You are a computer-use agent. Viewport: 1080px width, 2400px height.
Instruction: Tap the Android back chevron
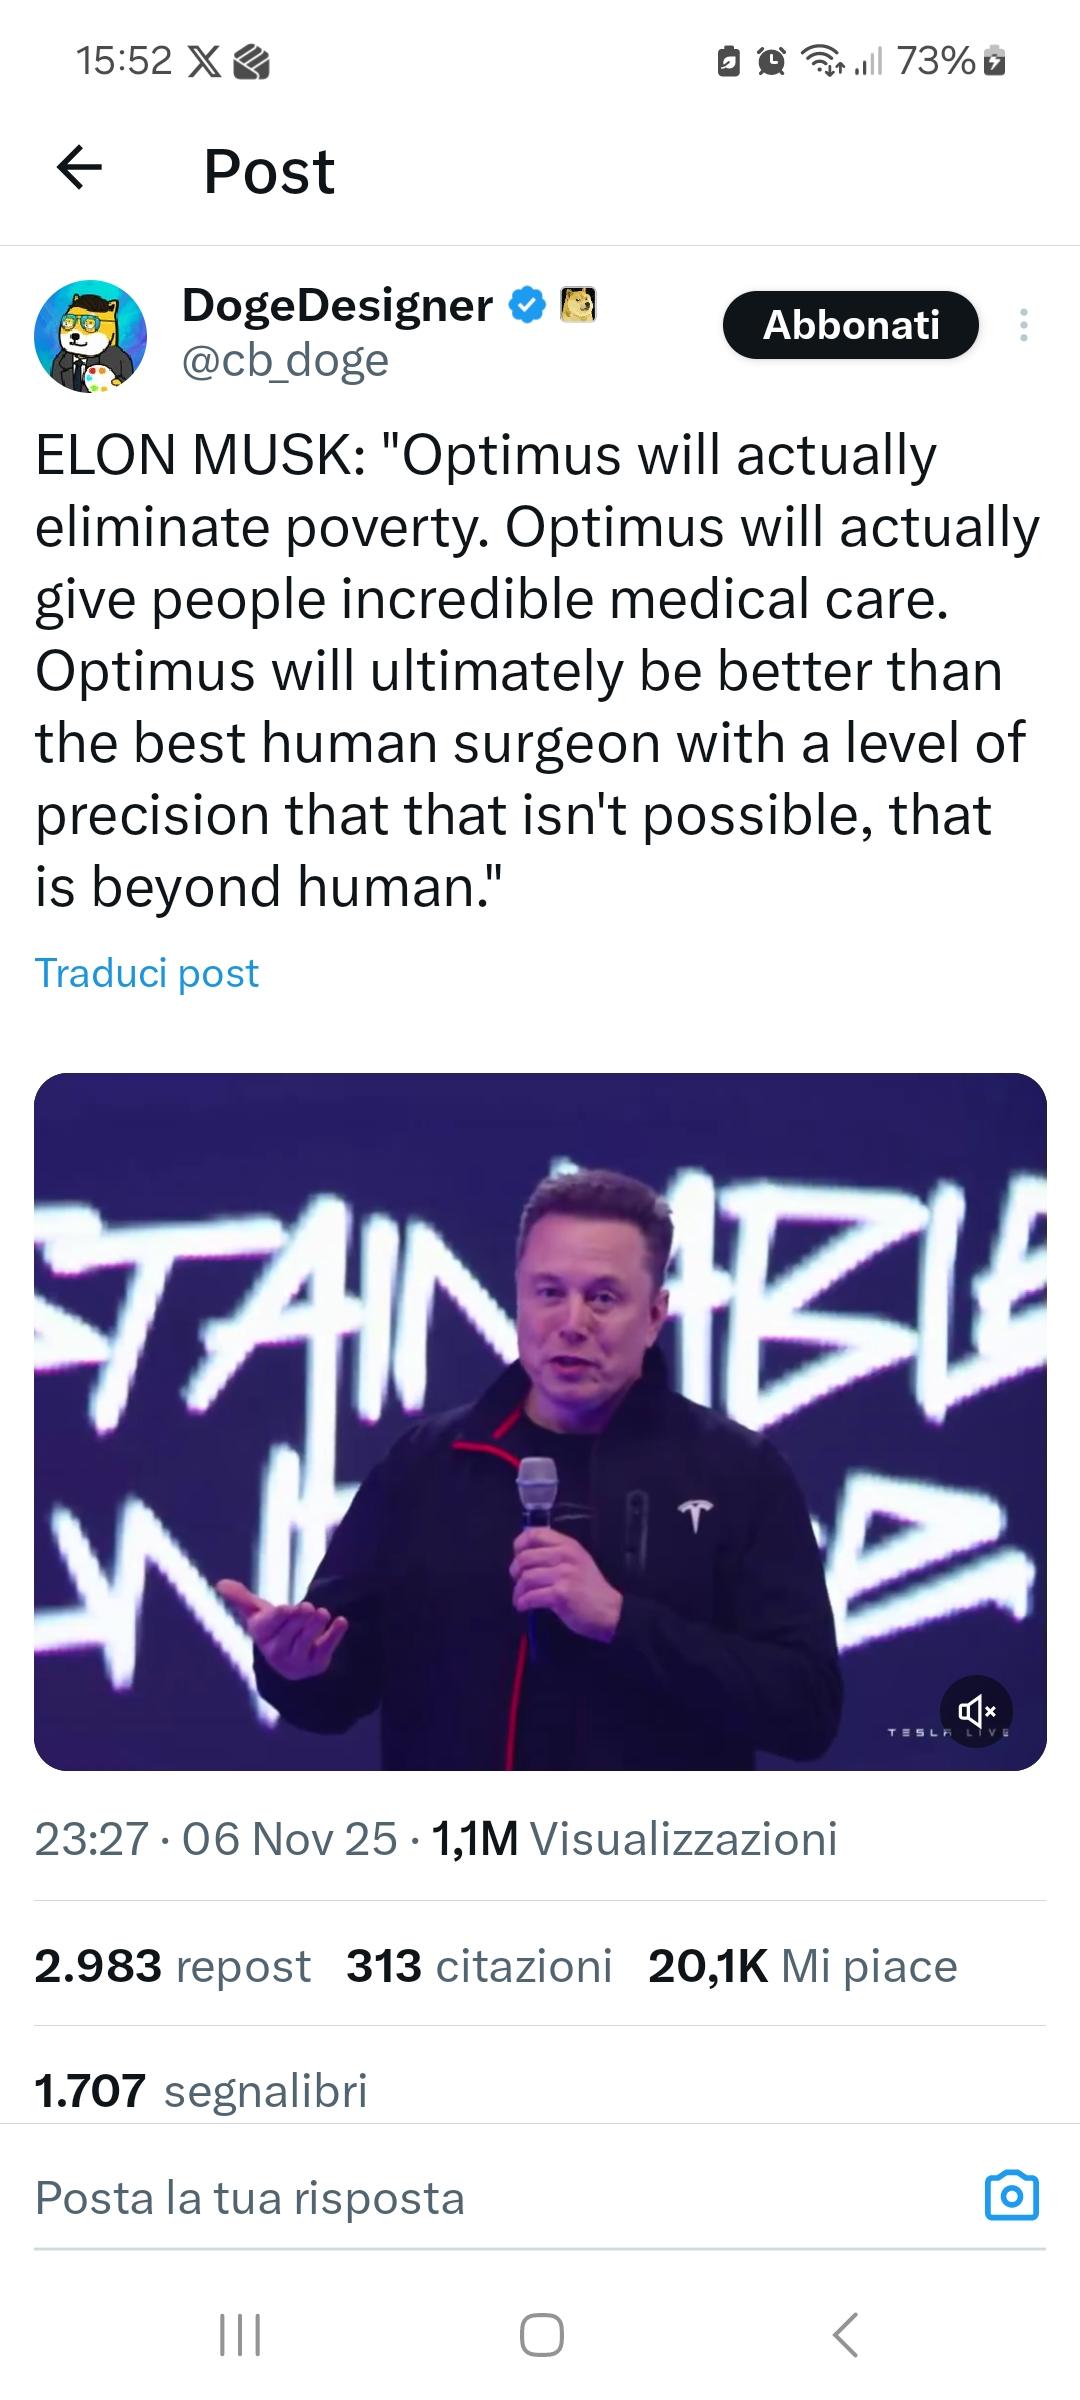coord(845,2335)
